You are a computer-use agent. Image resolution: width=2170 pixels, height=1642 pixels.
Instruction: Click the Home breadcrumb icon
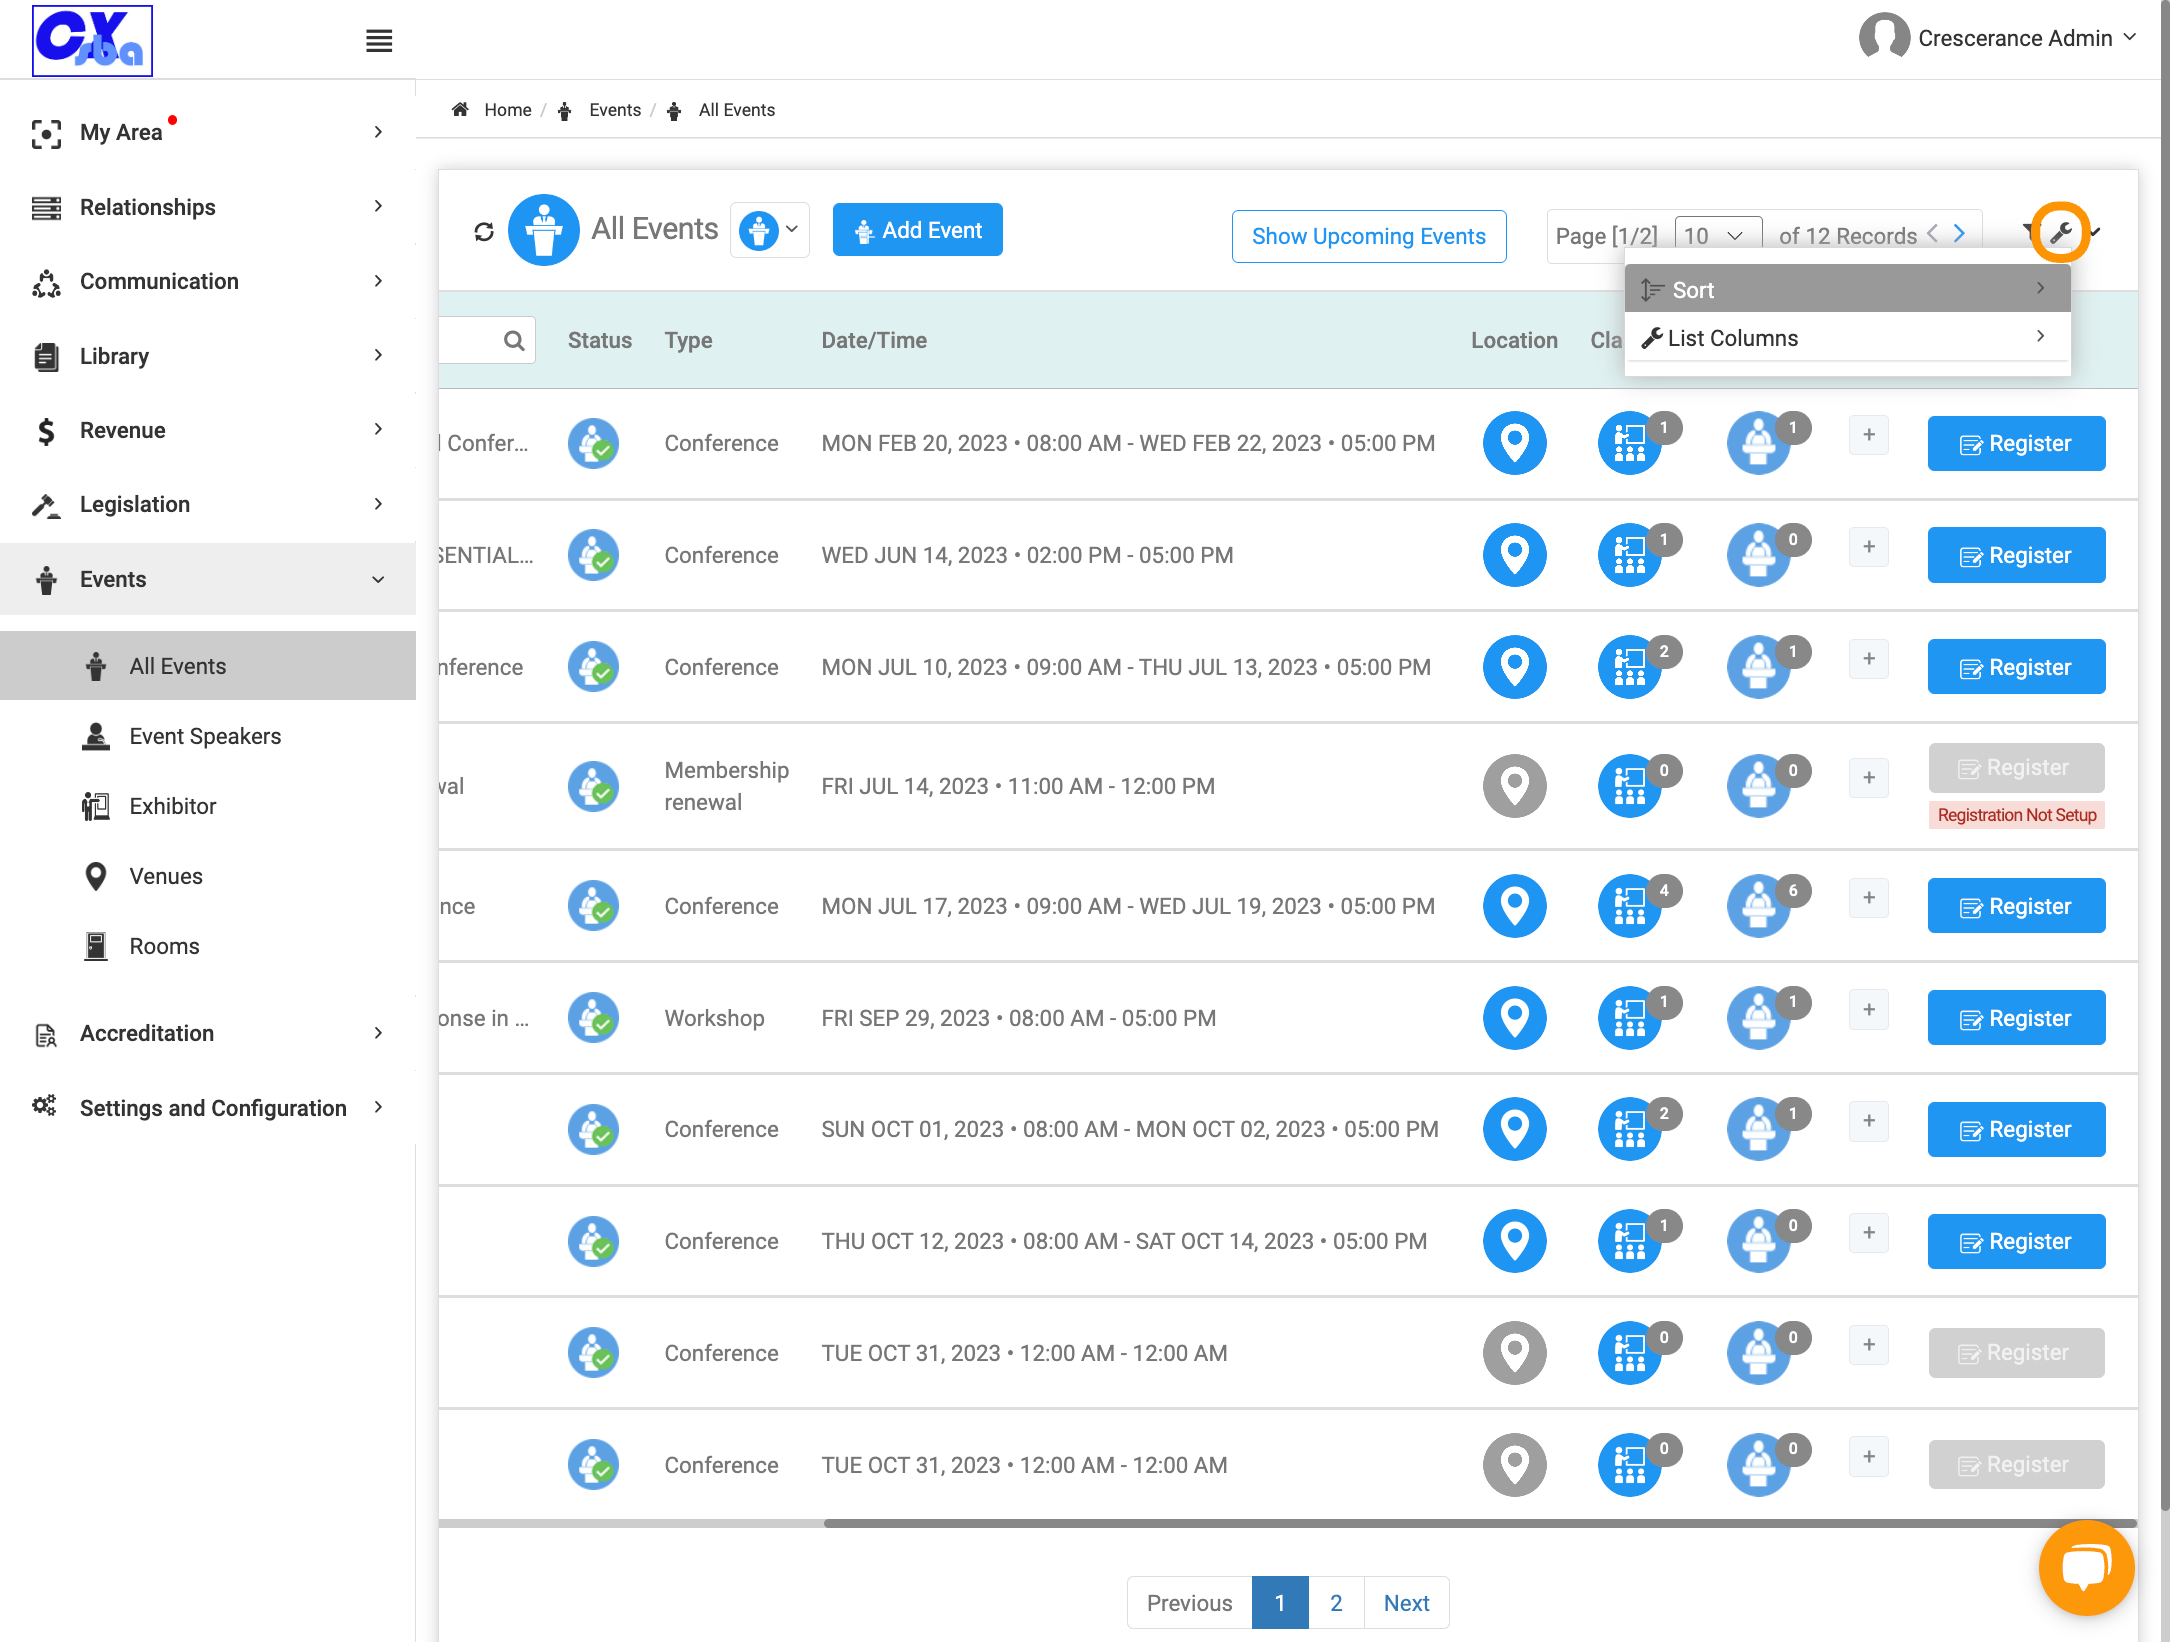click(460, 110)
